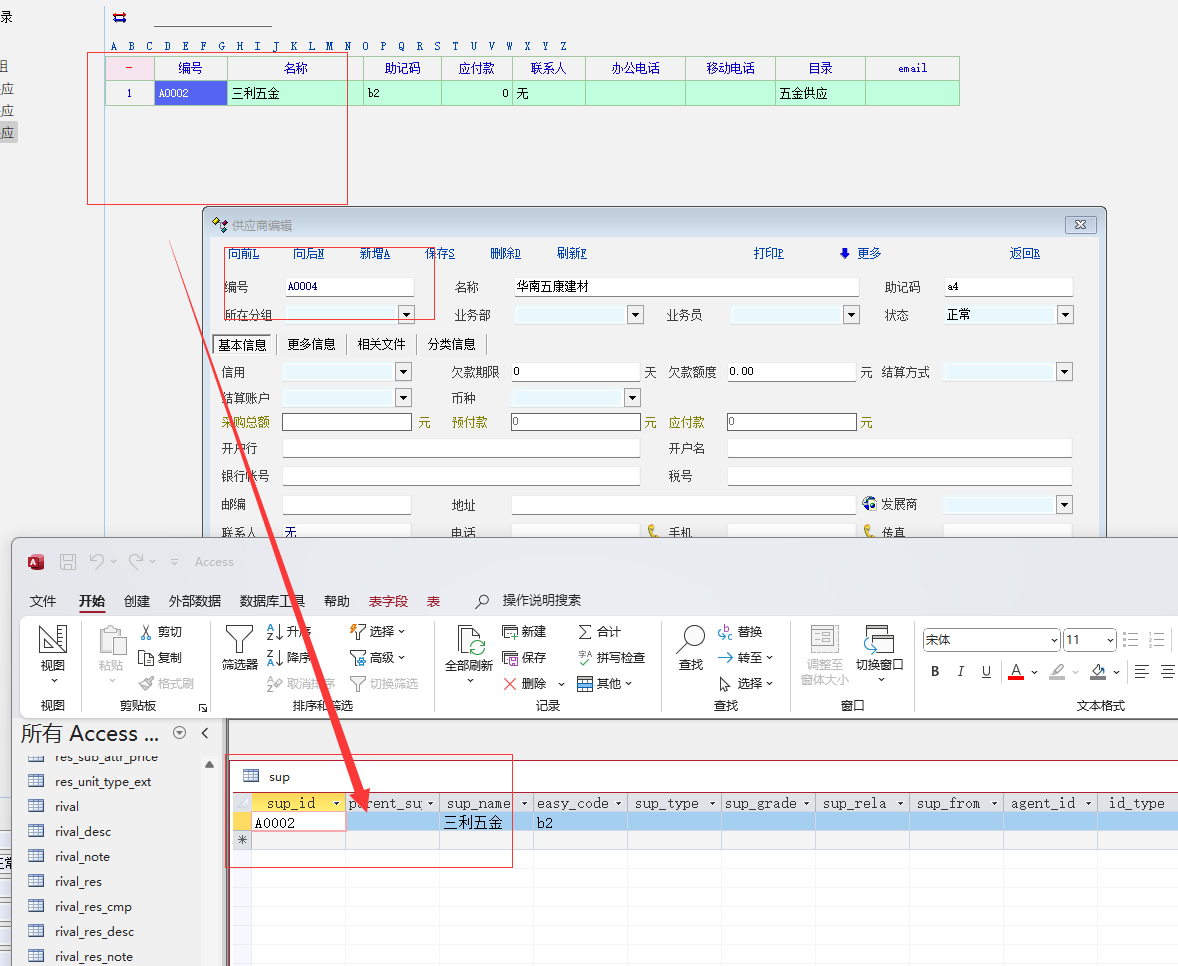
Task: Click the Refresh All icon
Action: coord(469,640)
